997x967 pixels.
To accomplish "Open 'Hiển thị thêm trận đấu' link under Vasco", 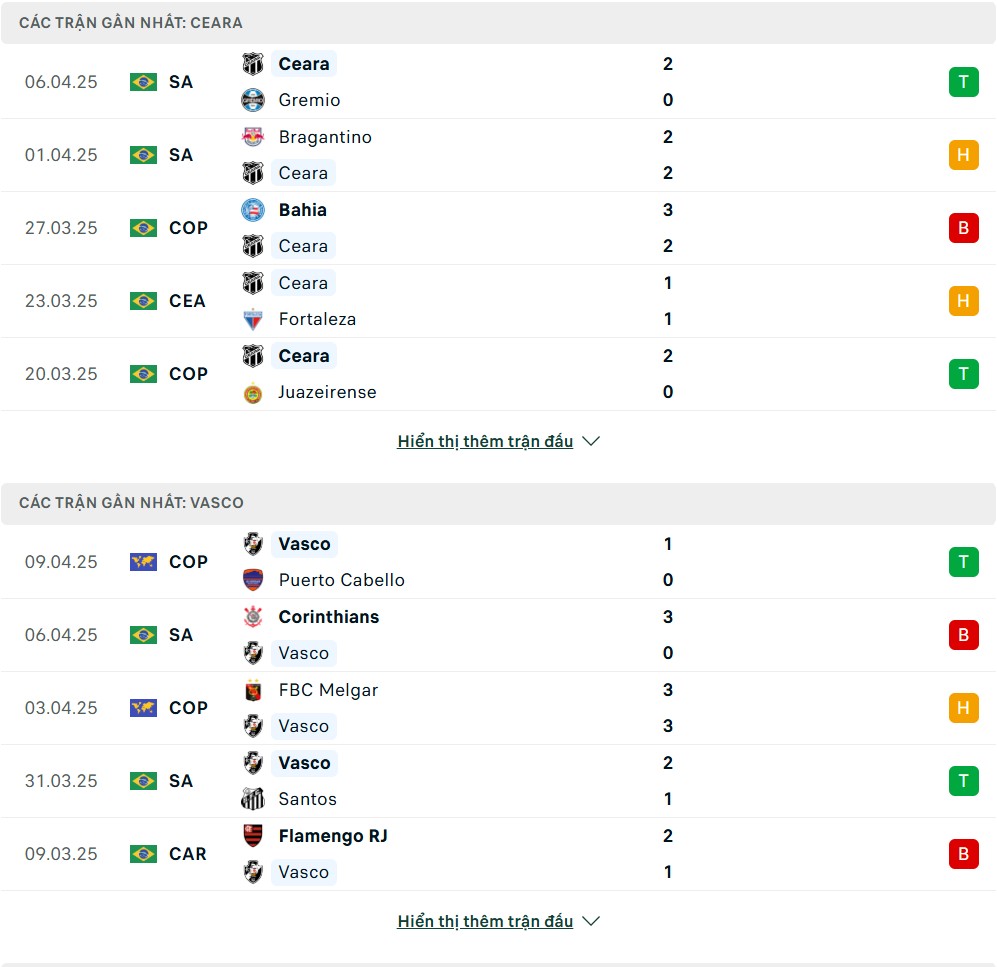I will point(485,921).
